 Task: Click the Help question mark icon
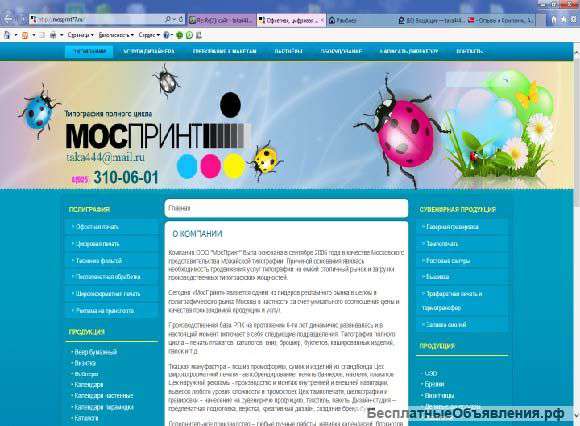pos(166,36)
